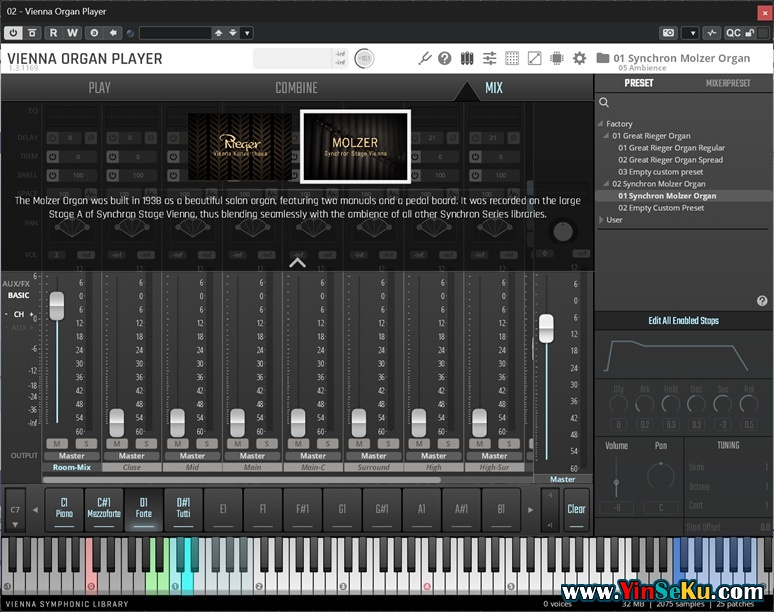This screenshot has height=612, width=774.
Task: Mute the Room-Mix channel
Action: click(57, 443)
